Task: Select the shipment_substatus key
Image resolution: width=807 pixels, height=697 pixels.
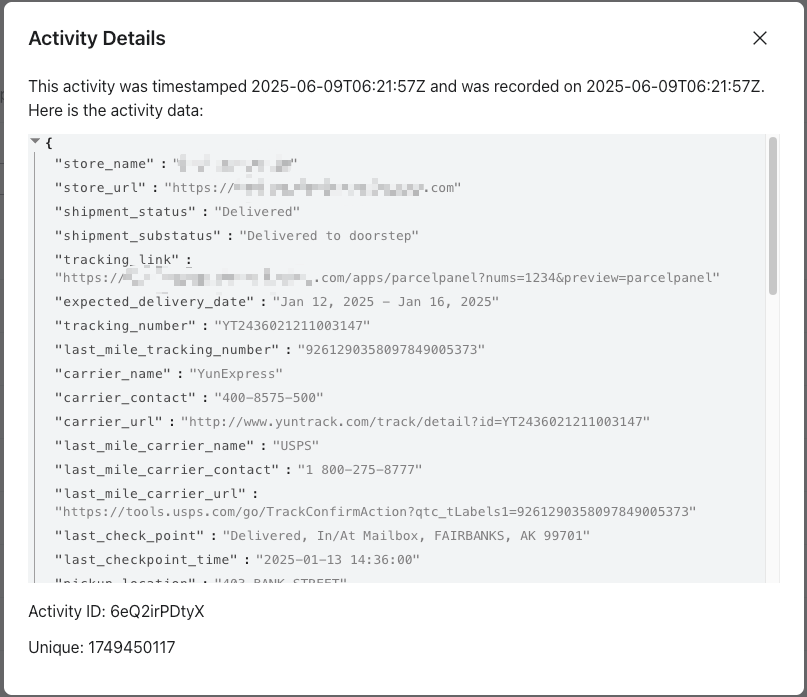Action: tap(138, 236)
